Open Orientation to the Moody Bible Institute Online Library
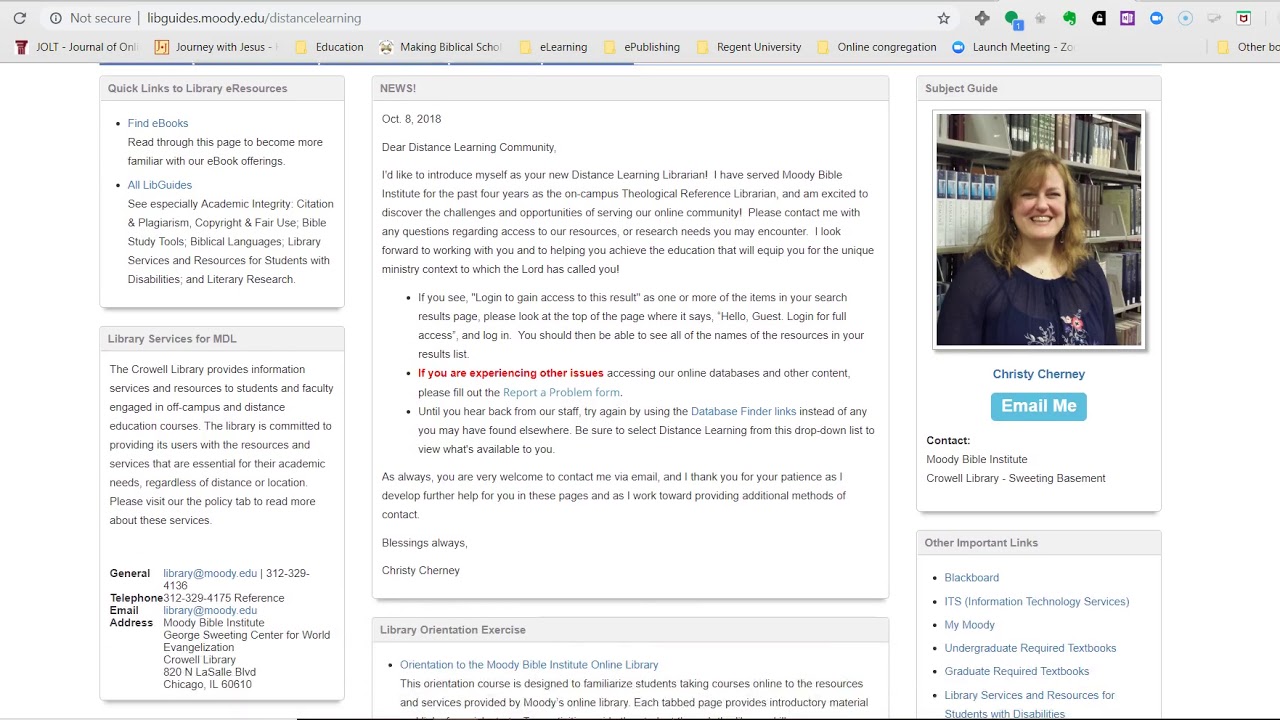This screenshot has width=1280, height=720. coord(529,664)
